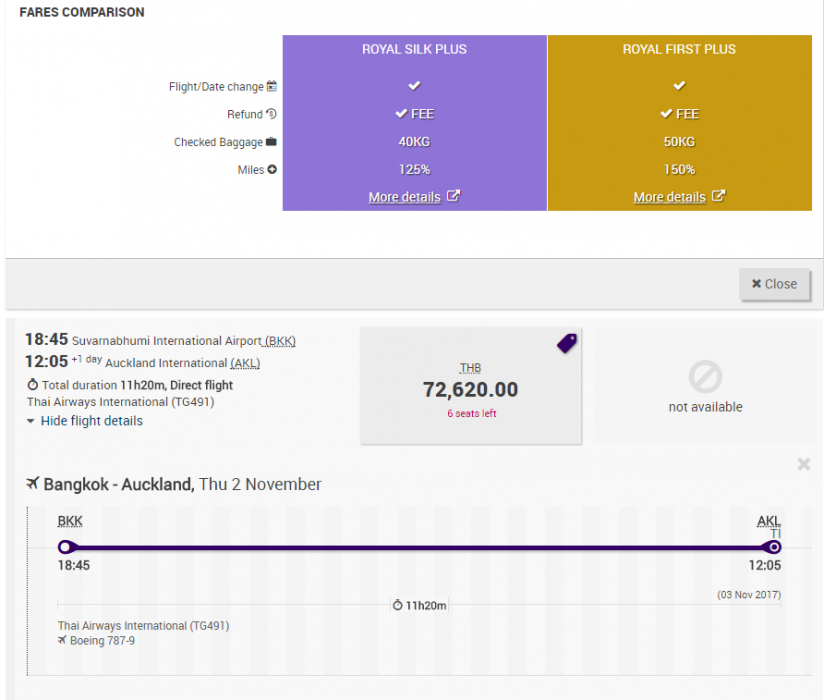Click the Close button

tap(775, 284)
